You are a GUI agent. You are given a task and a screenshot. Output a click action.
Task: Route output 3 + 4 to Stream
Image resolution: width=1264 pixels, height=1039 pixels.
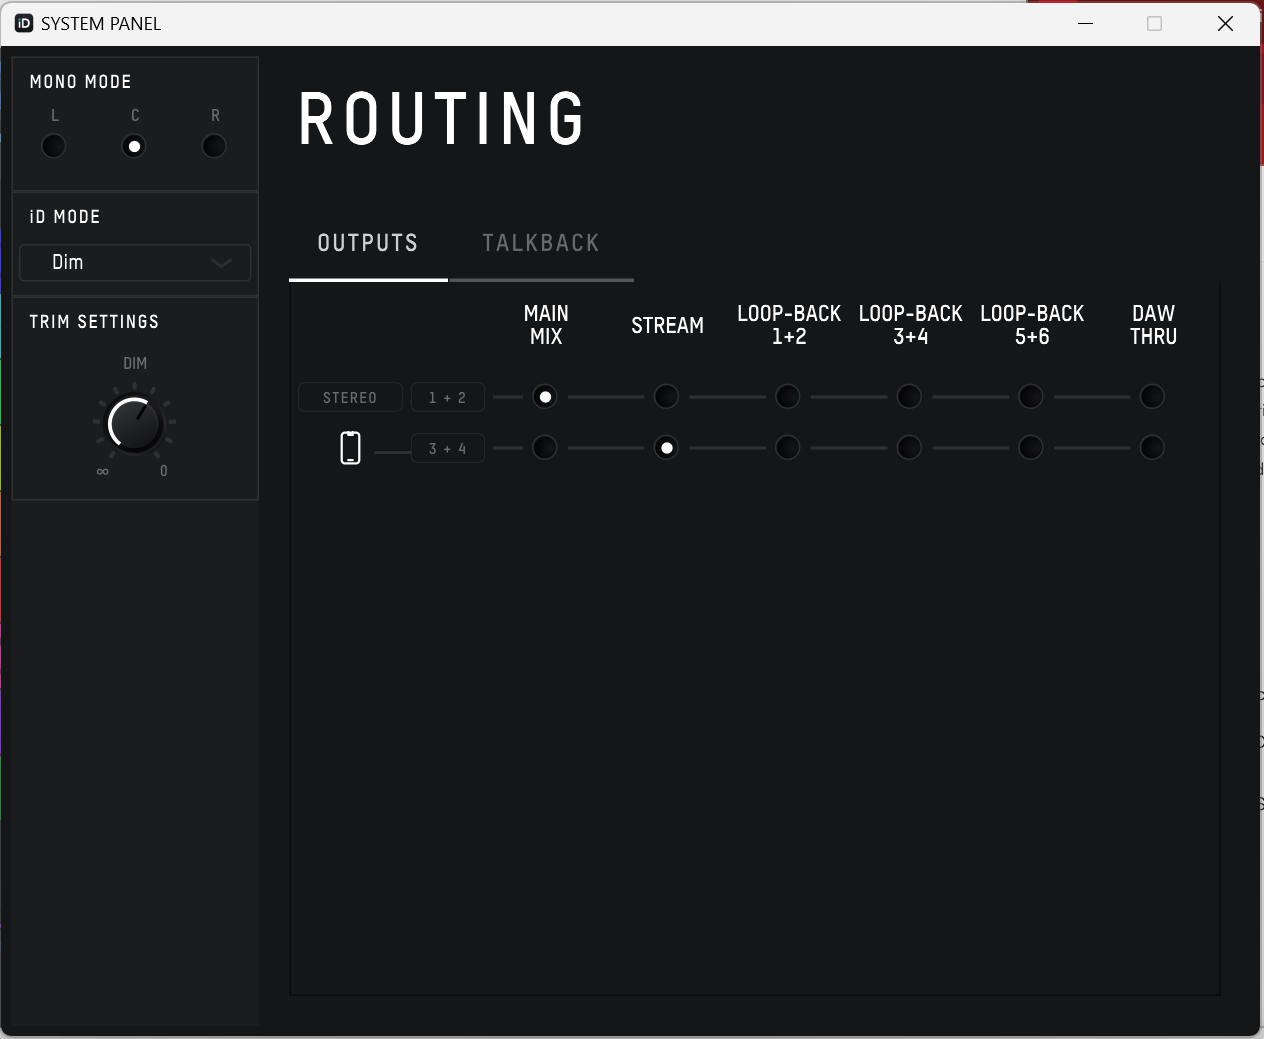(666, 447)
